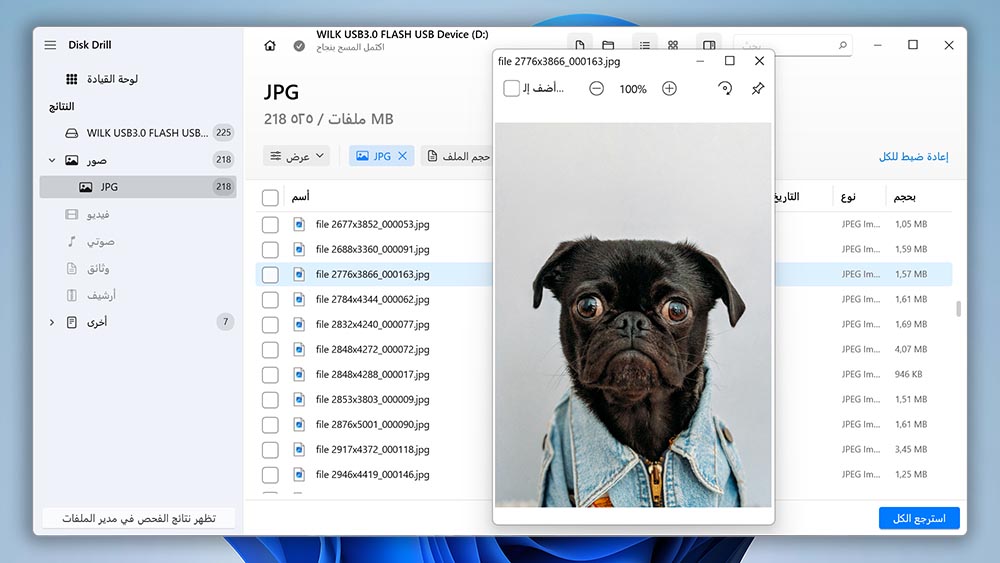Collapse the صور category in sidebar

point(52,160)
